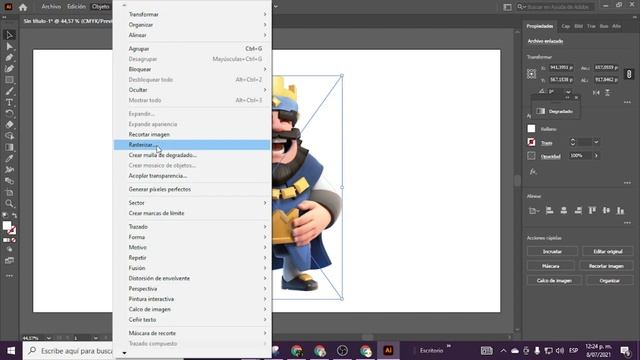The height and width of the screenshot is (360, 640).
Task: Click the Organizar quick action button
Action: 609,281
